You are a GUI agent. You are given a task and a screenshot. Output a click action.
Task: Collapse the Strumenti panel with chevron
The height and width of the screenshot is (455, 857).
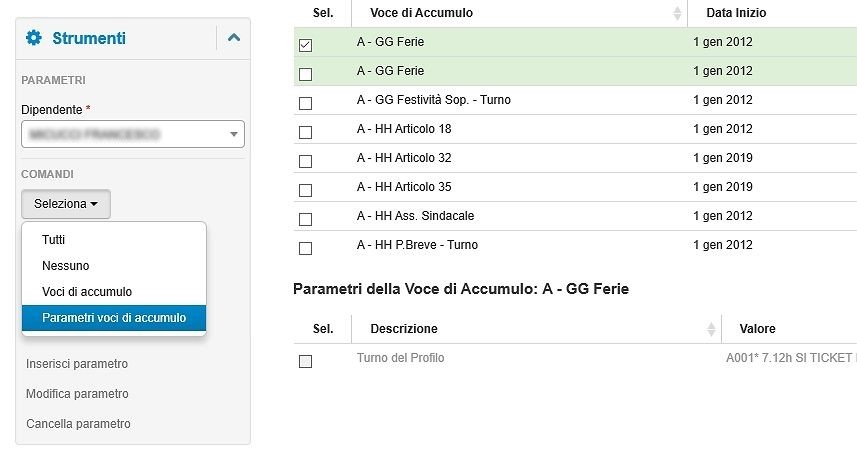234,38
